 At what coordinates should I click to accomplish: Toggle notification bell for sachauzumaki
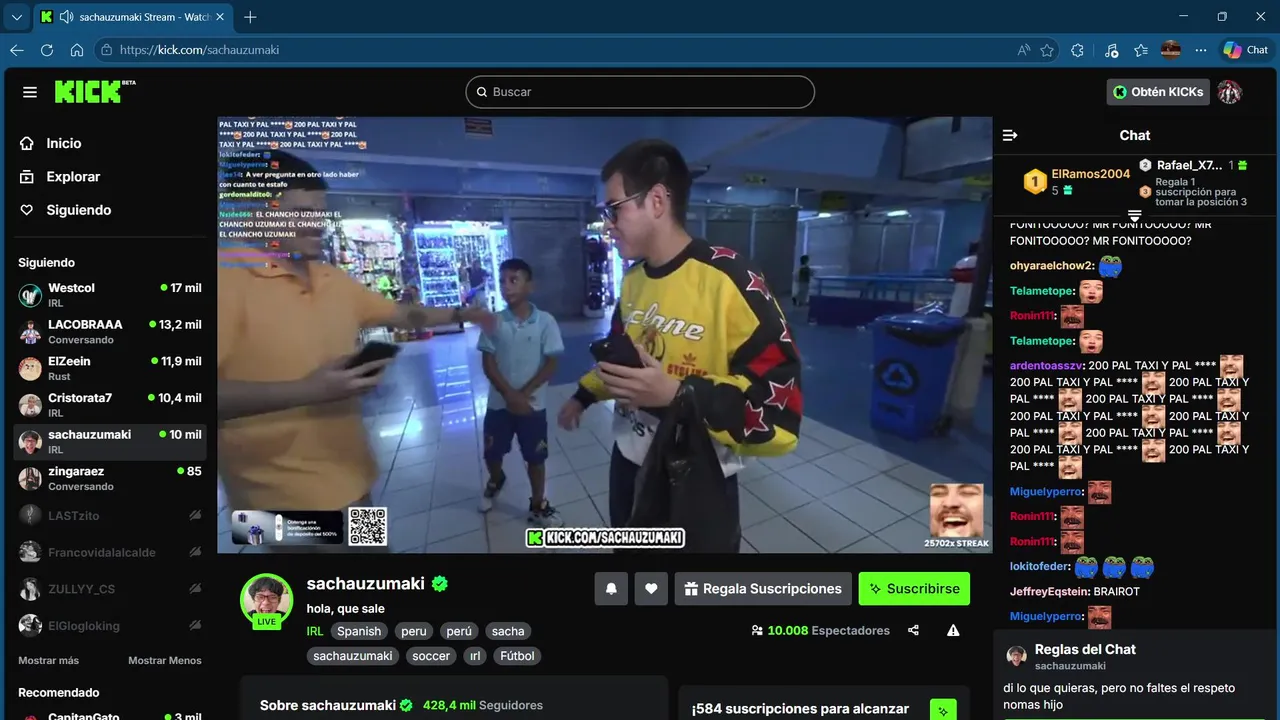pyautogui.click(x=611, y=589)
